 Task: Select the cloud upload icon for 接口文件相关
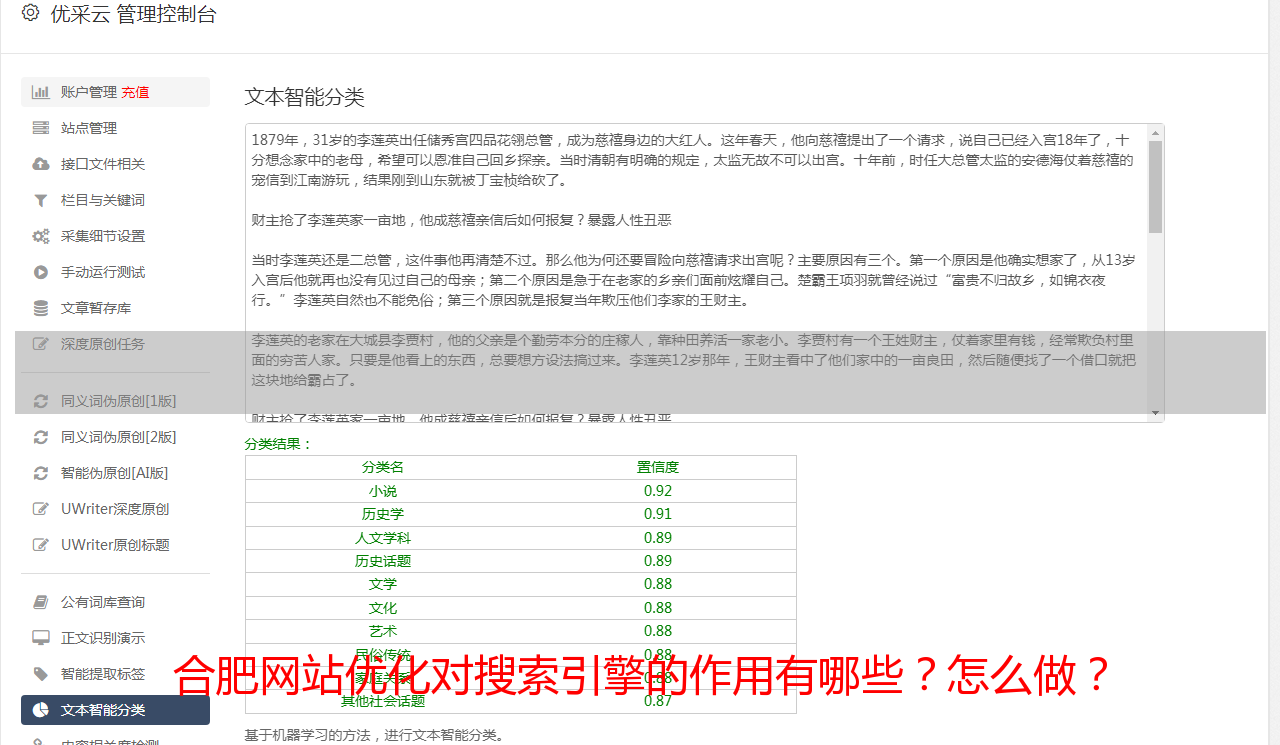pyautogui.click(x=41, y=164)
